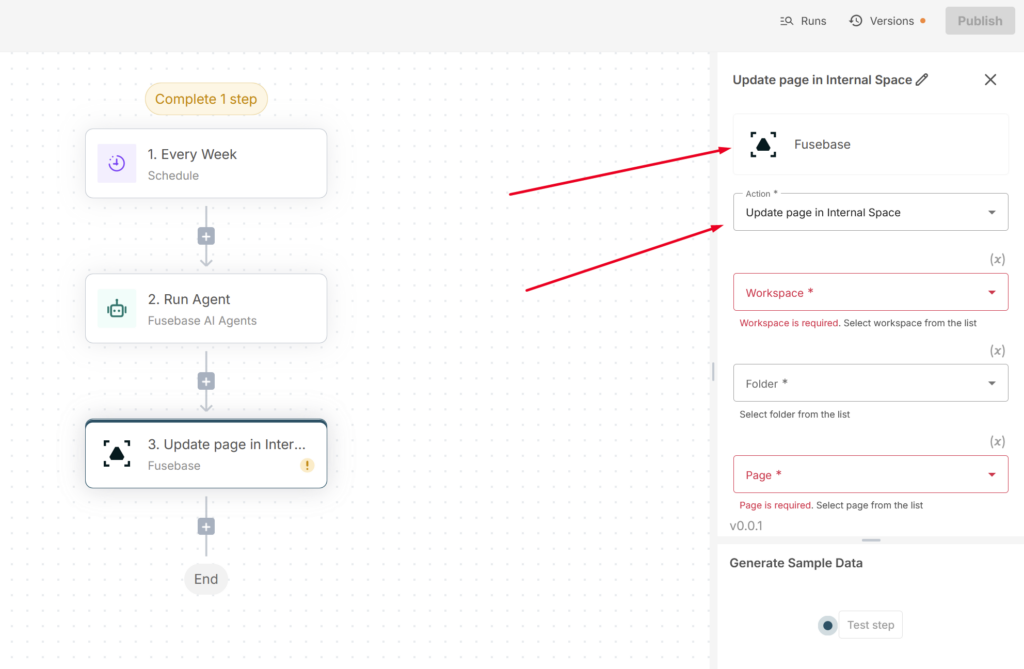Image resolution: width=1024 pixels, height=669 pixels.
Task: Click the warning icon on step 3
Action: click(x=307, y=465)
